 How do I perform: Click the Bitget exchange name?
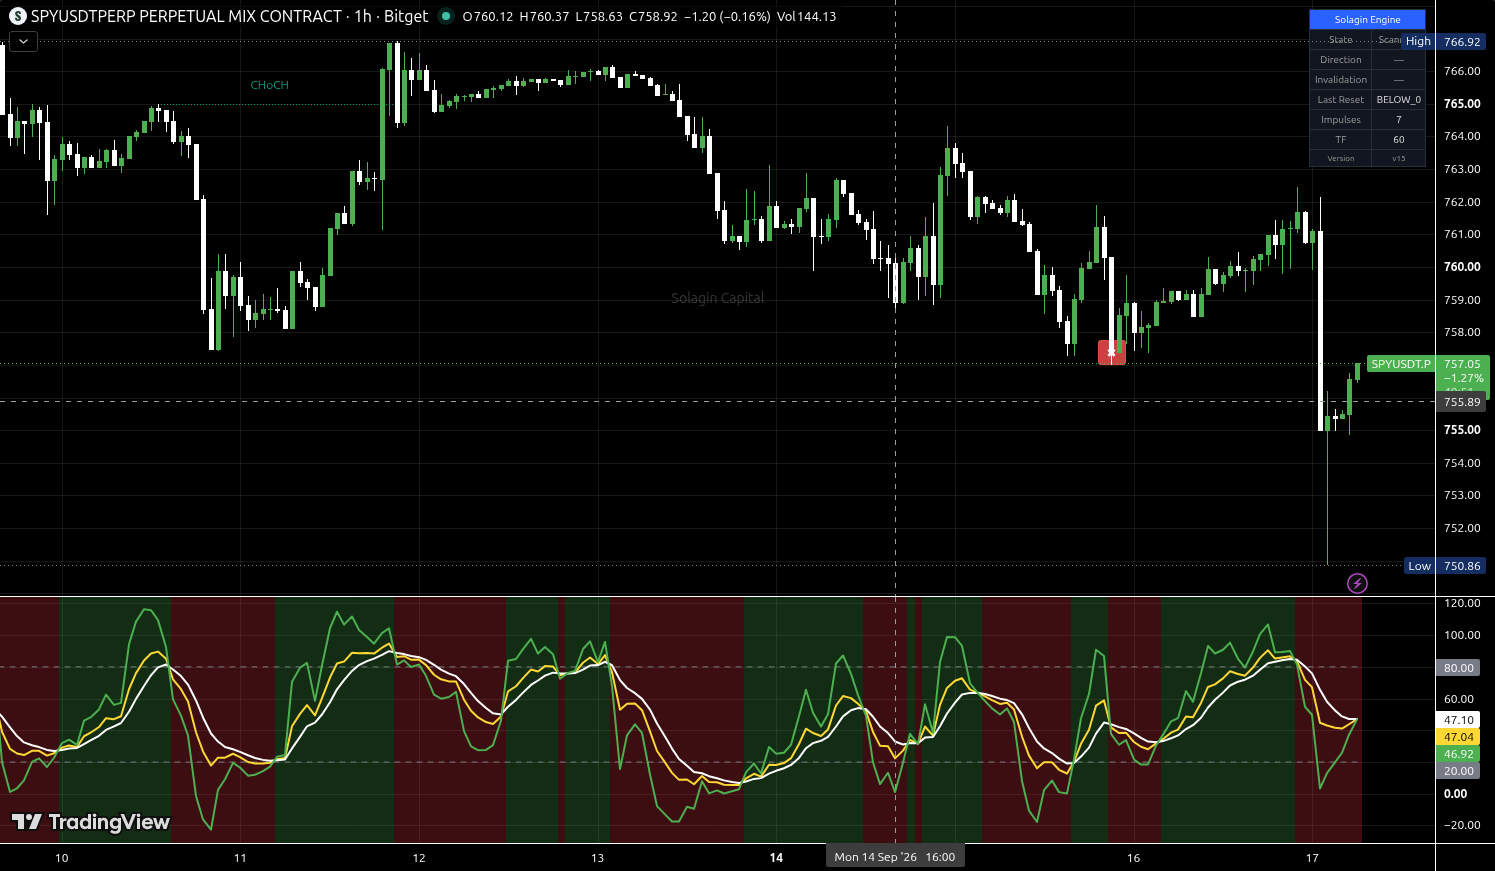pos(406,16)
